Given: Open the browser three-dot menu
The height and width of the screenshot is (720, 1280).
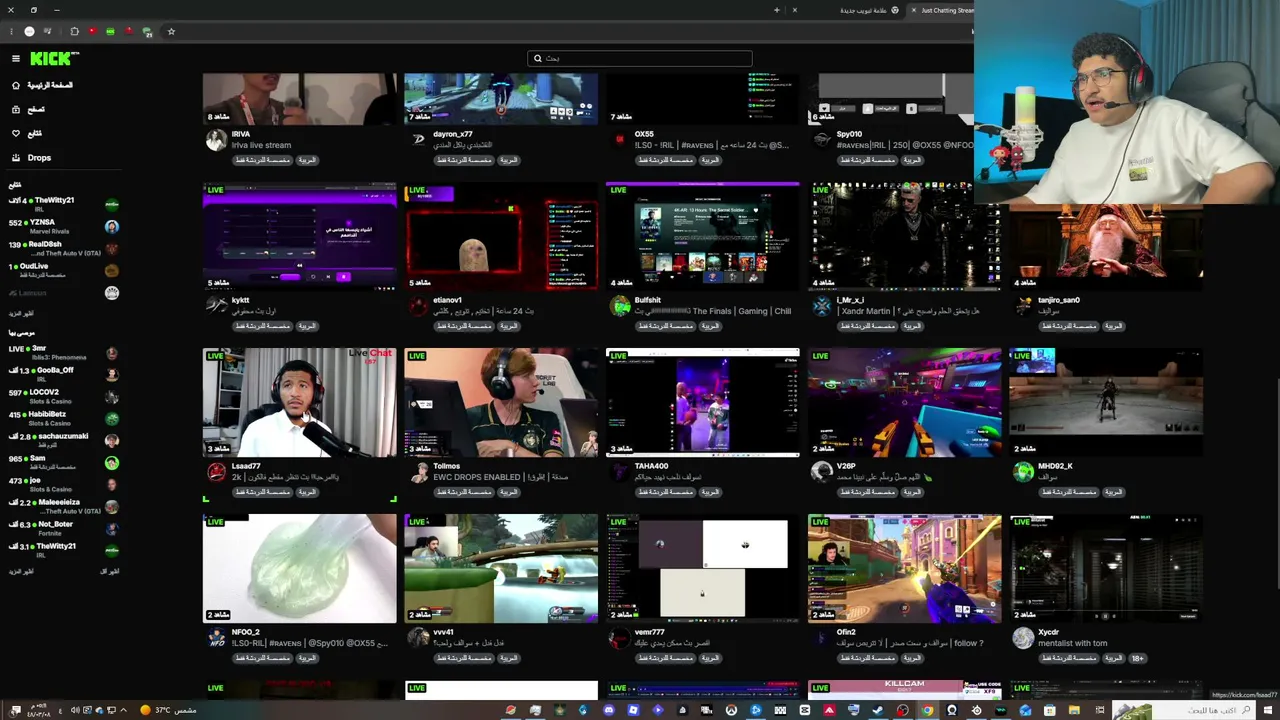Looking at the screenshot, I should point(12,32).
